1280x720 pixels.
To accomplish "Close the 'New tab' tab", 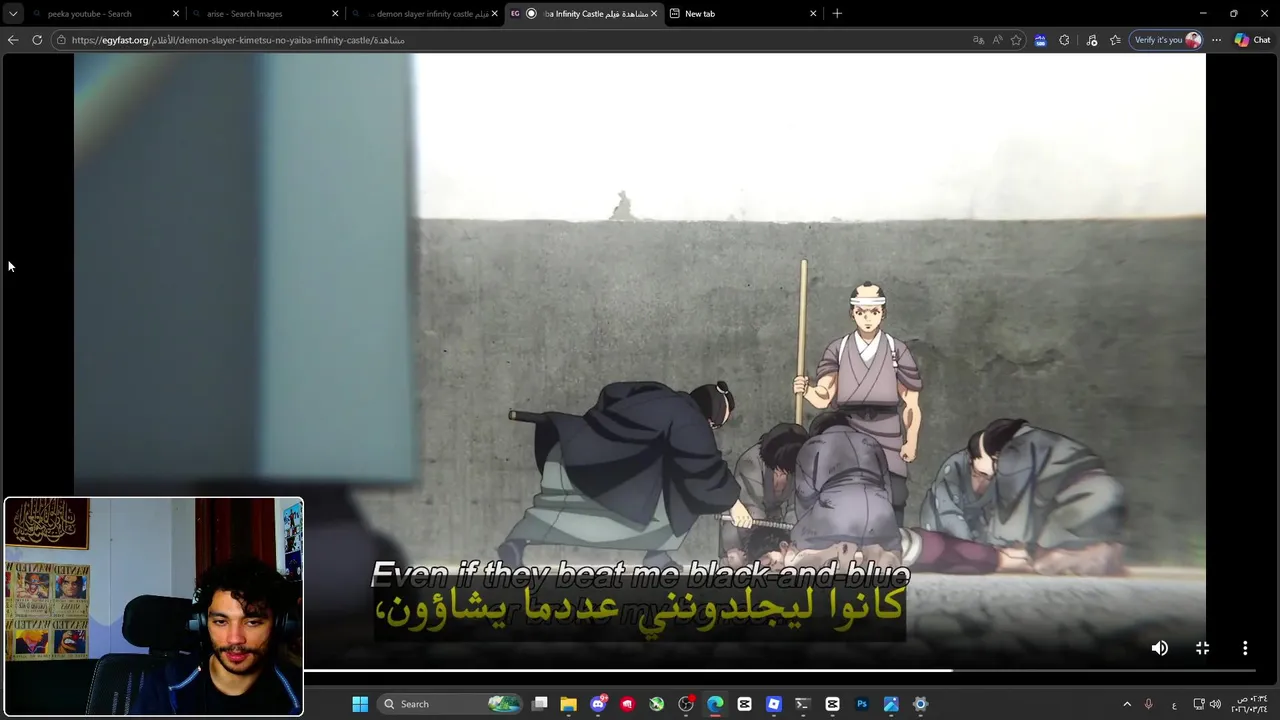I will point(813,14).
